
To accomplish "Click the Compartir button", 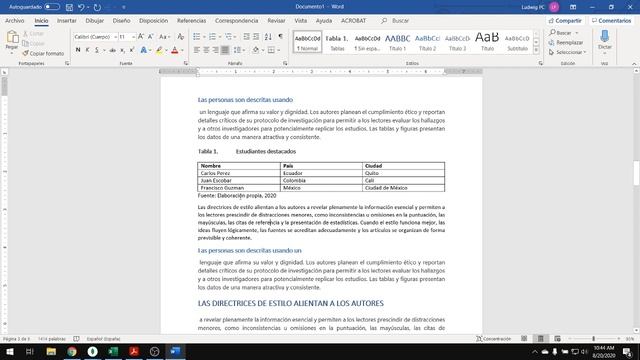I will pyautogui.click(x=565, y=20).
